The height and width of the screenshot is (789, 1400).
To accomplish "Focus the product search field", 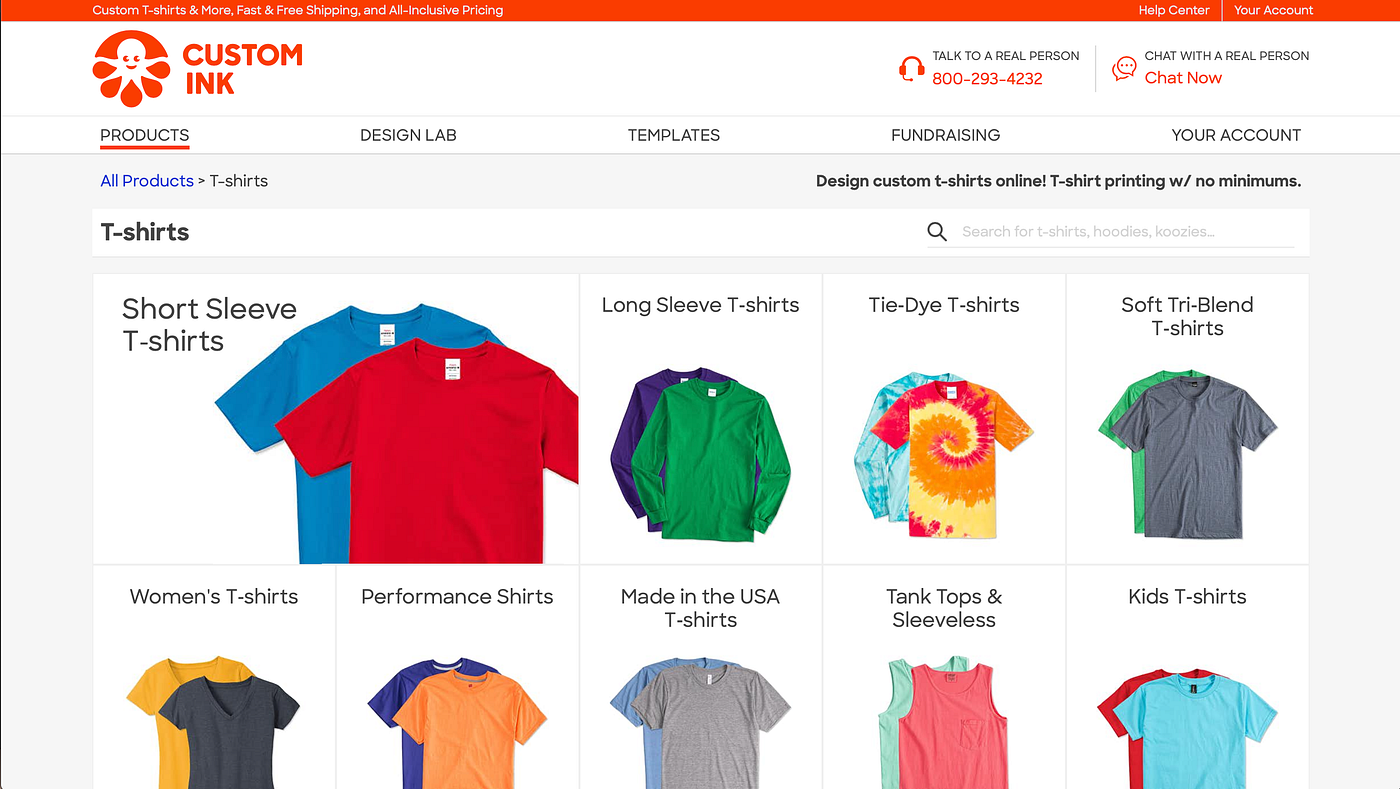I will point(1127,232).
